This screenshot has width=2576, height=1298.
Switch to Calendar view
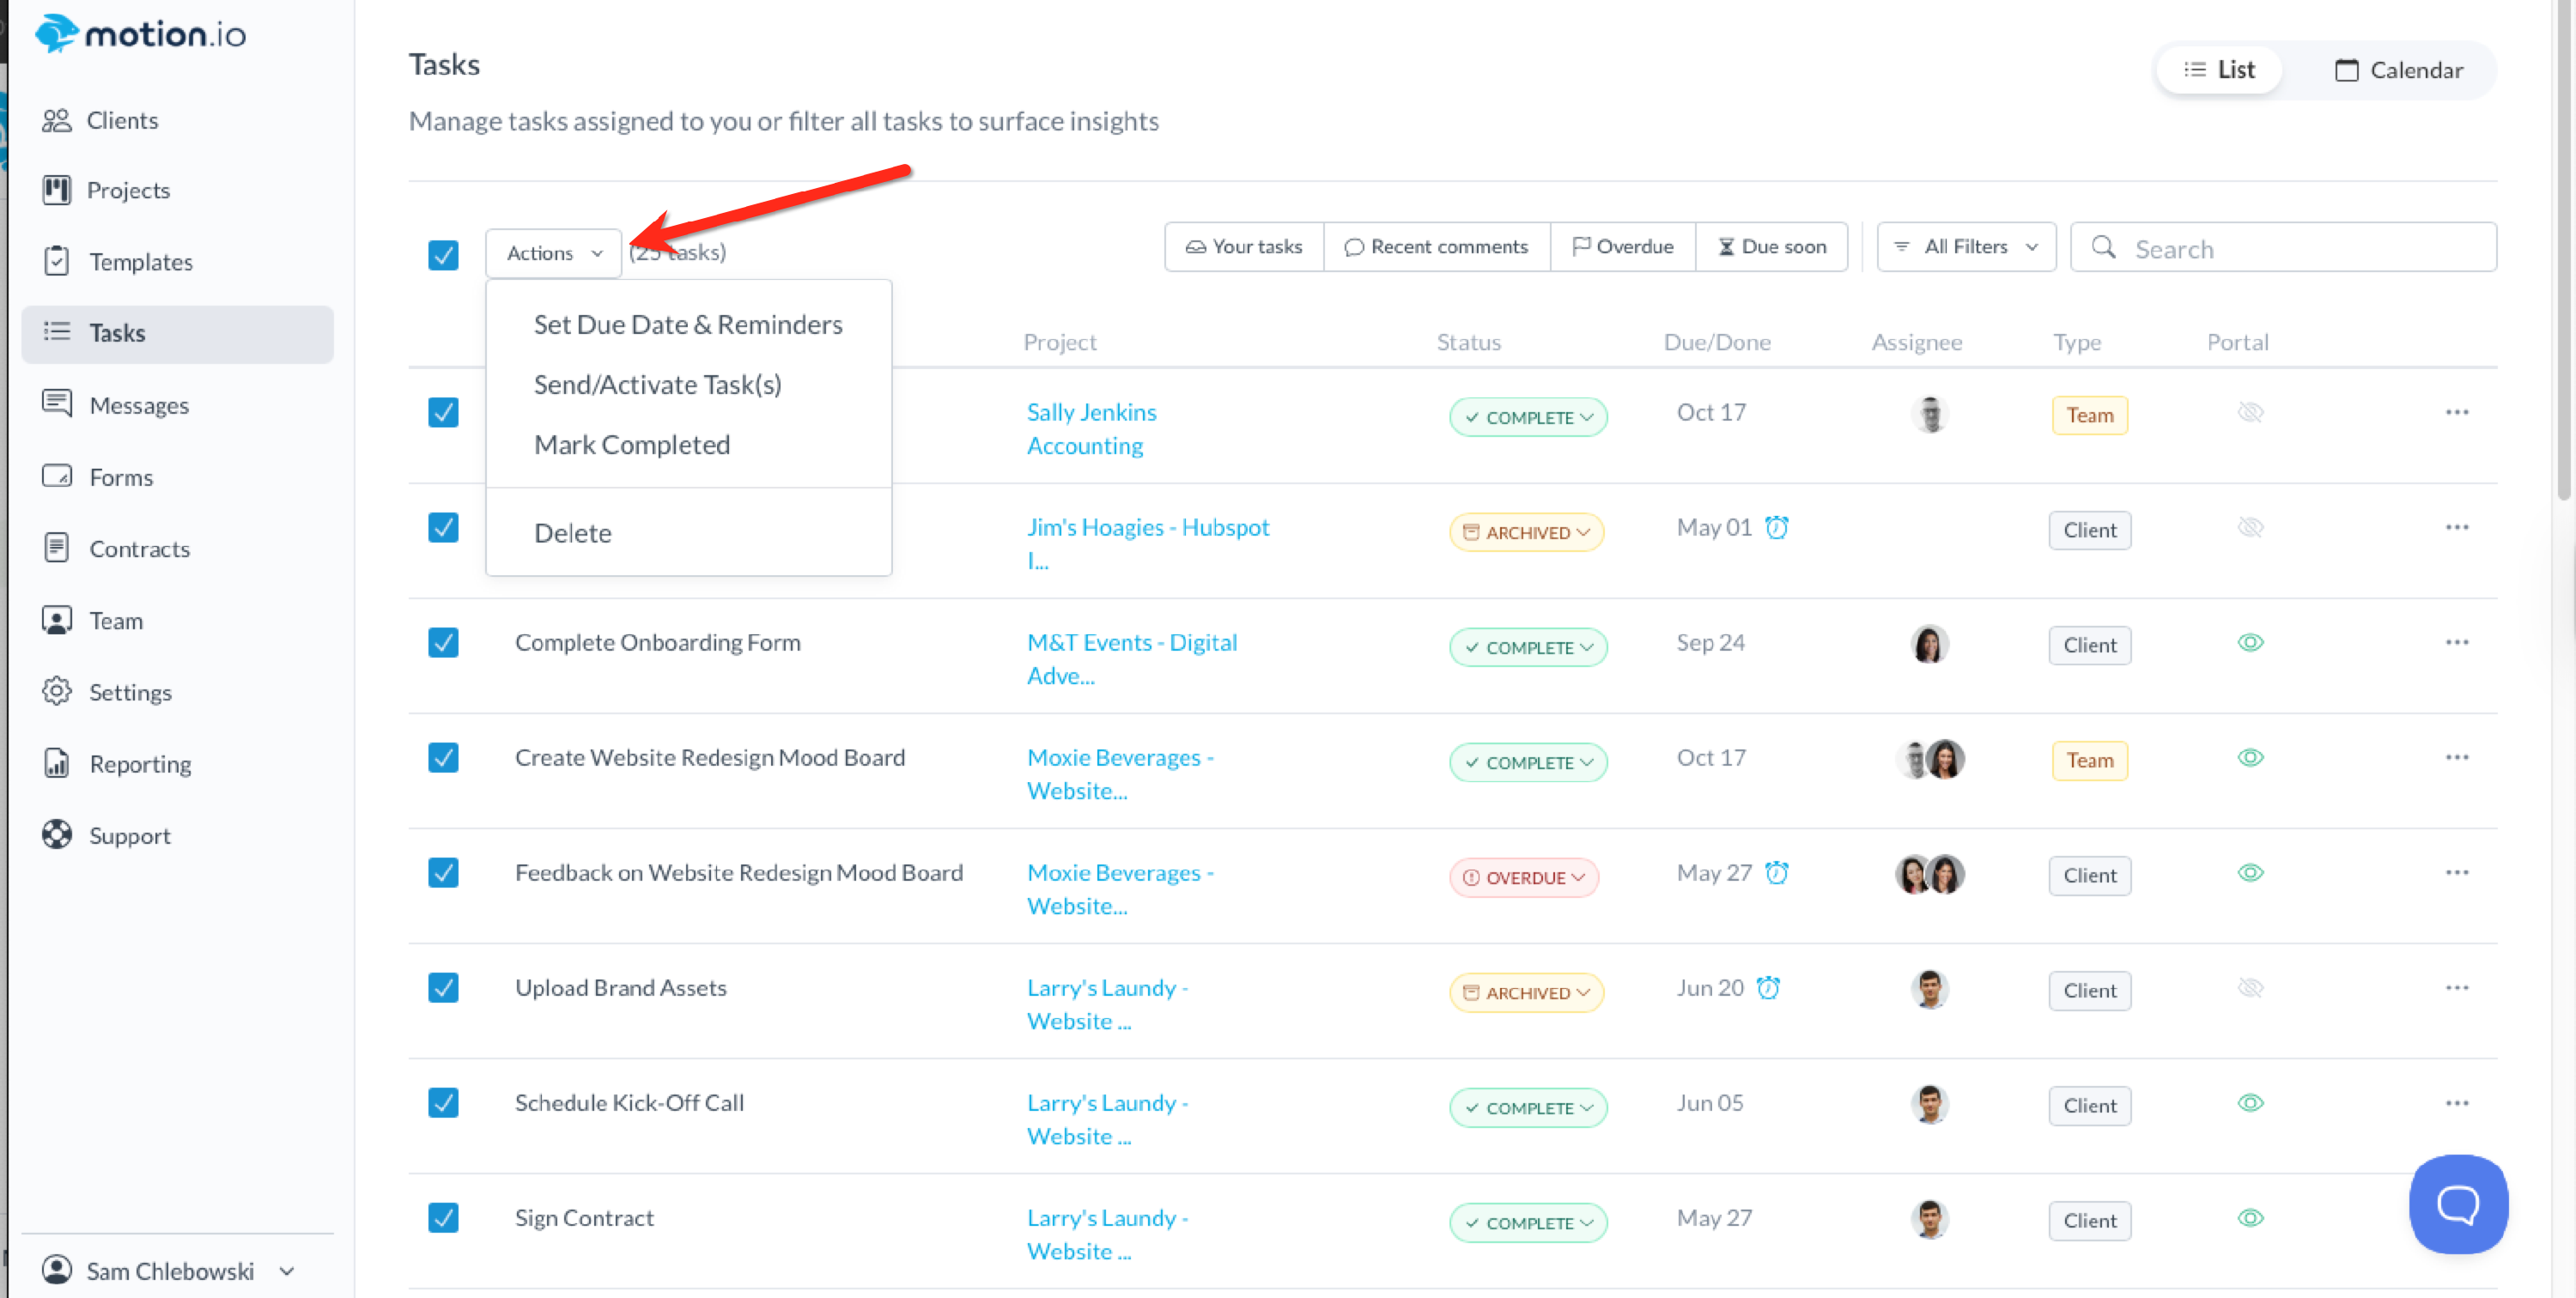tap(2398, 70)
